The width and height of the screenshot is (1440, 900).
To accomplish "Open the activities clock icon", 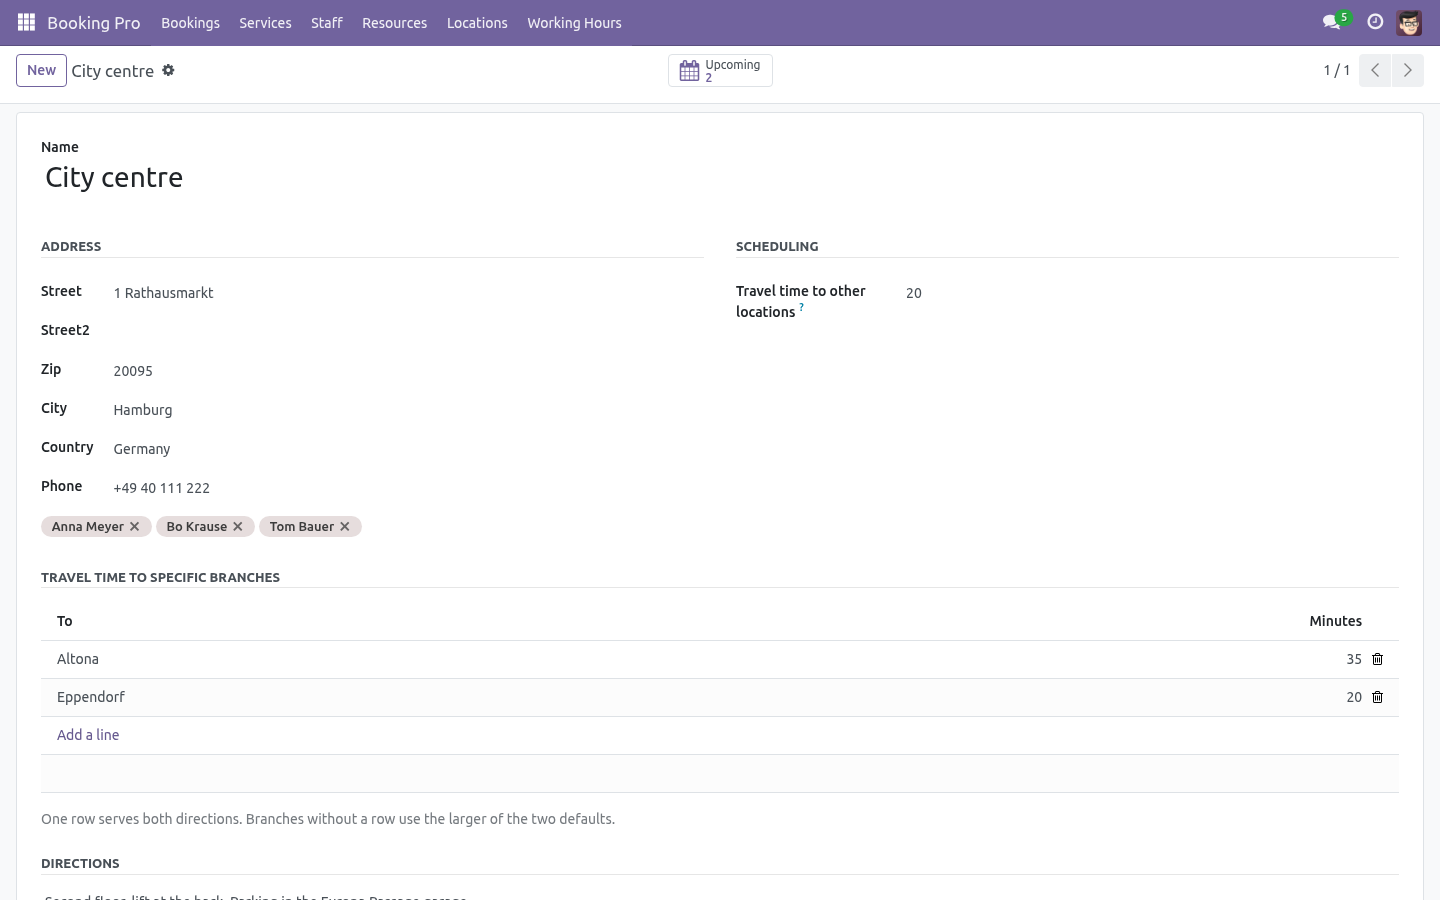I will point(1375,22).
